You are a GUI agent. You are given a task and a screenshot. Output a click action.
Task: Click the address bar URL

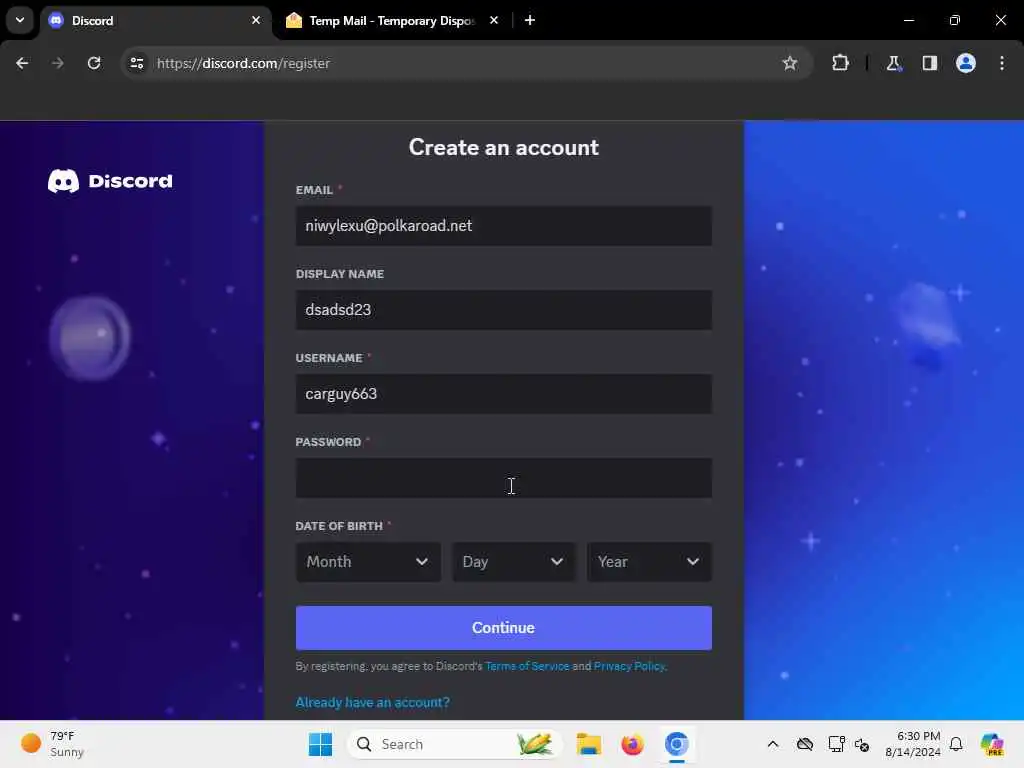[244, 63]
